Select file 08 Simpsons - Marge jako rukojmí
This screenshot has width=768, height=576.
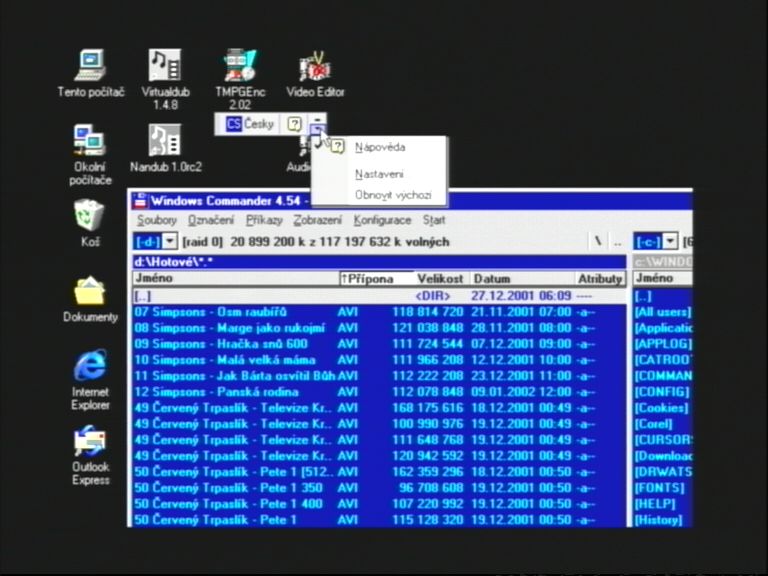(379, 328)
